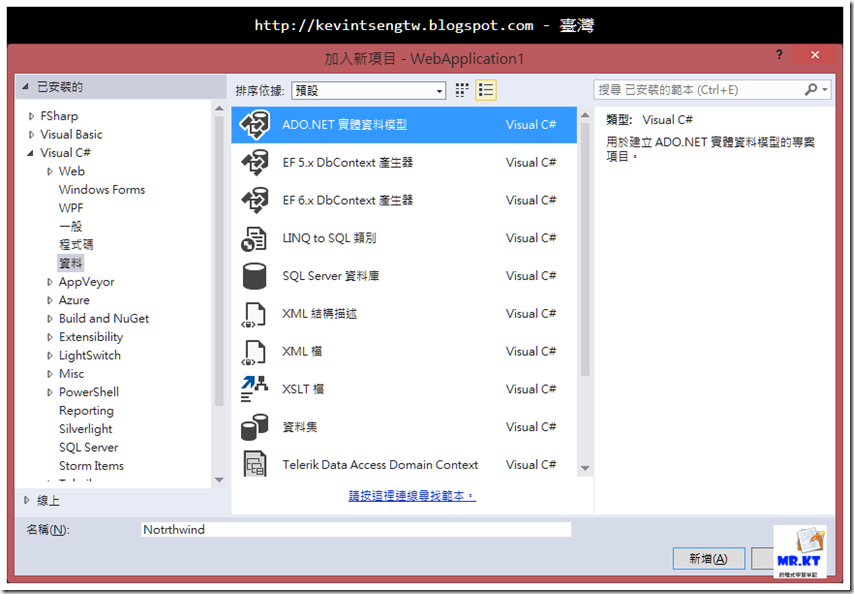The width and height of the screenshot is (854, 594).
Task: Click the category tree scrollbar up arrow
Action: tap(219, 108)
